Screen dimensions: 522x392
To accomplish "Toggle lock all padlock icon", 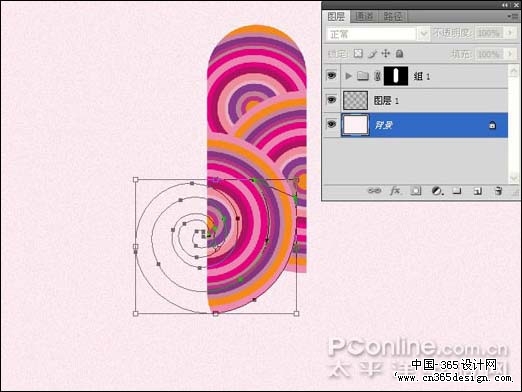I will [399, 53].
